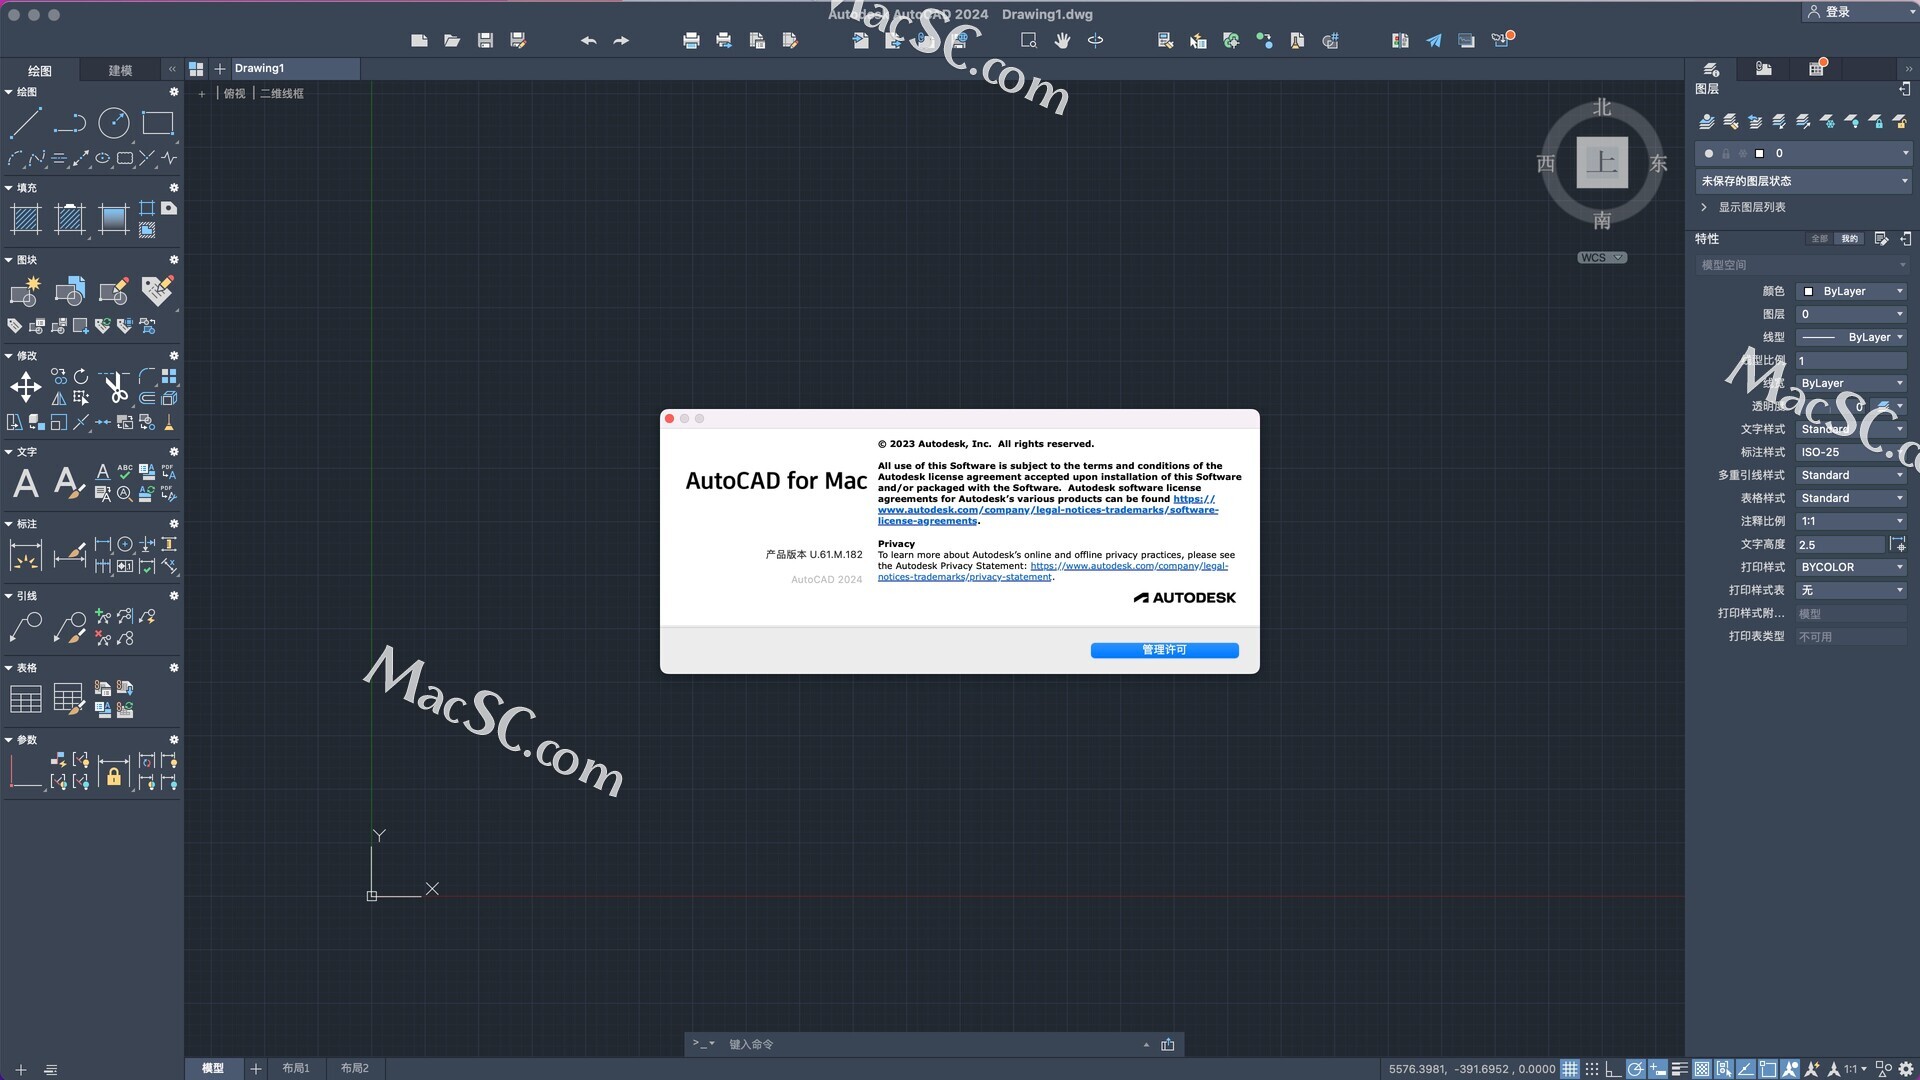The image size is (1920, 1080).
Task: Click the Undo arrow icon
Action: [588, 41]
